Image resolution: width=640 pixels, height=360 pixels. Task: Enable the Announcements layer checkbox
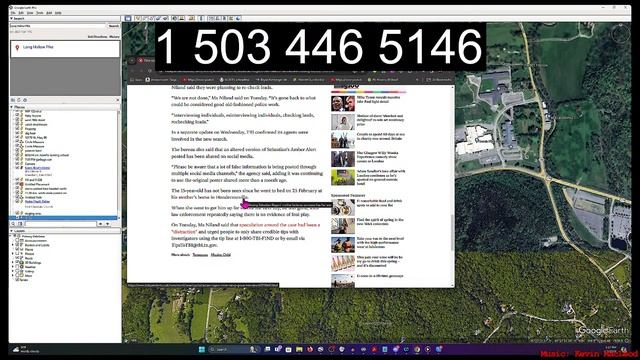[17, 241]
